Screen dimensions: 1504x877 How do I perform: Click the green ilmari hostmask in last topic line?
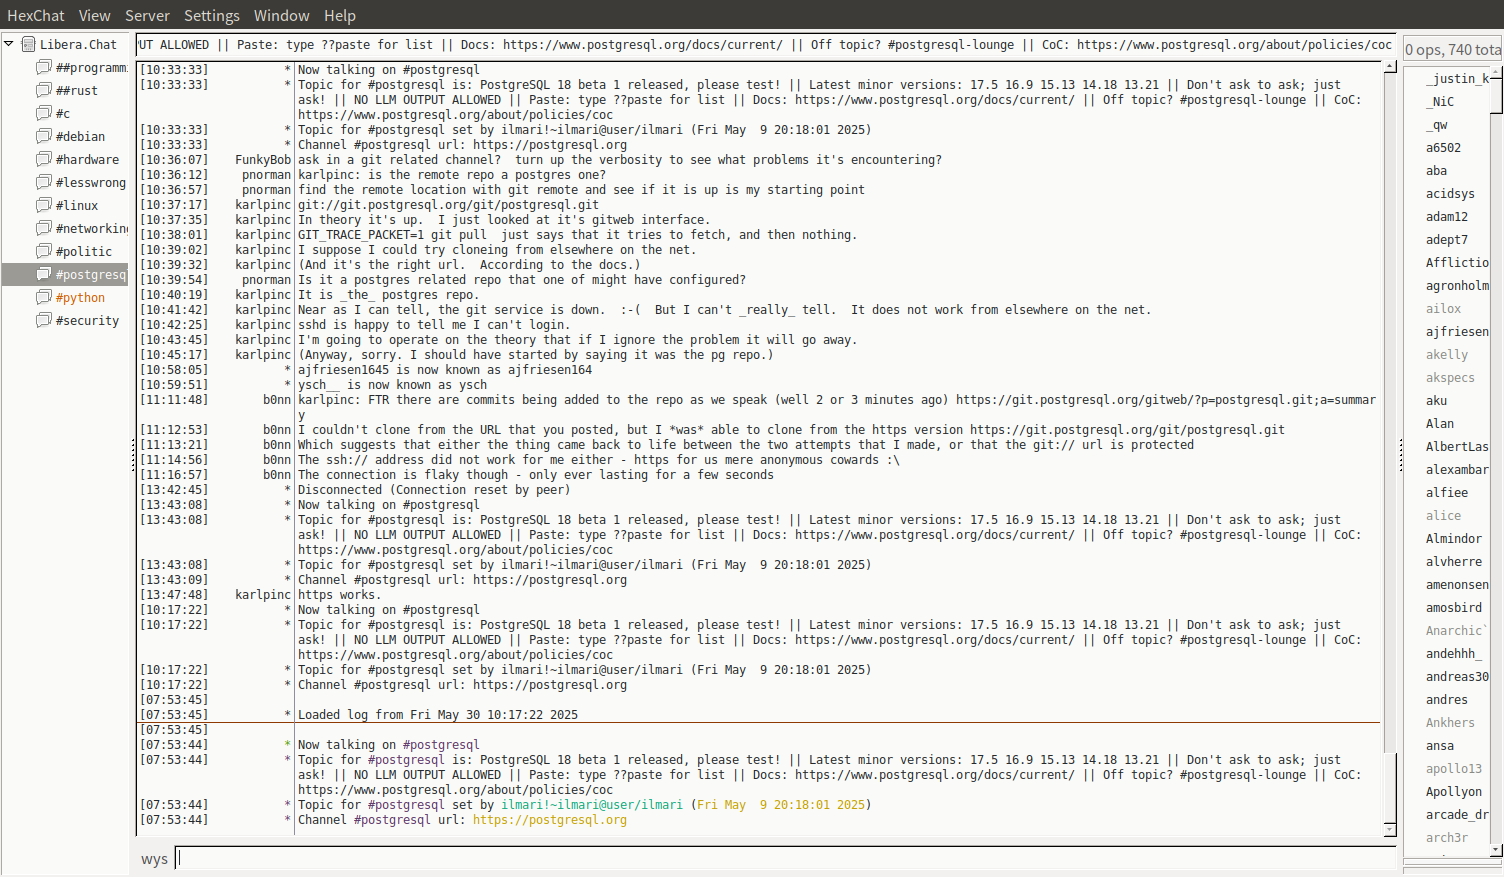[592, 805]
